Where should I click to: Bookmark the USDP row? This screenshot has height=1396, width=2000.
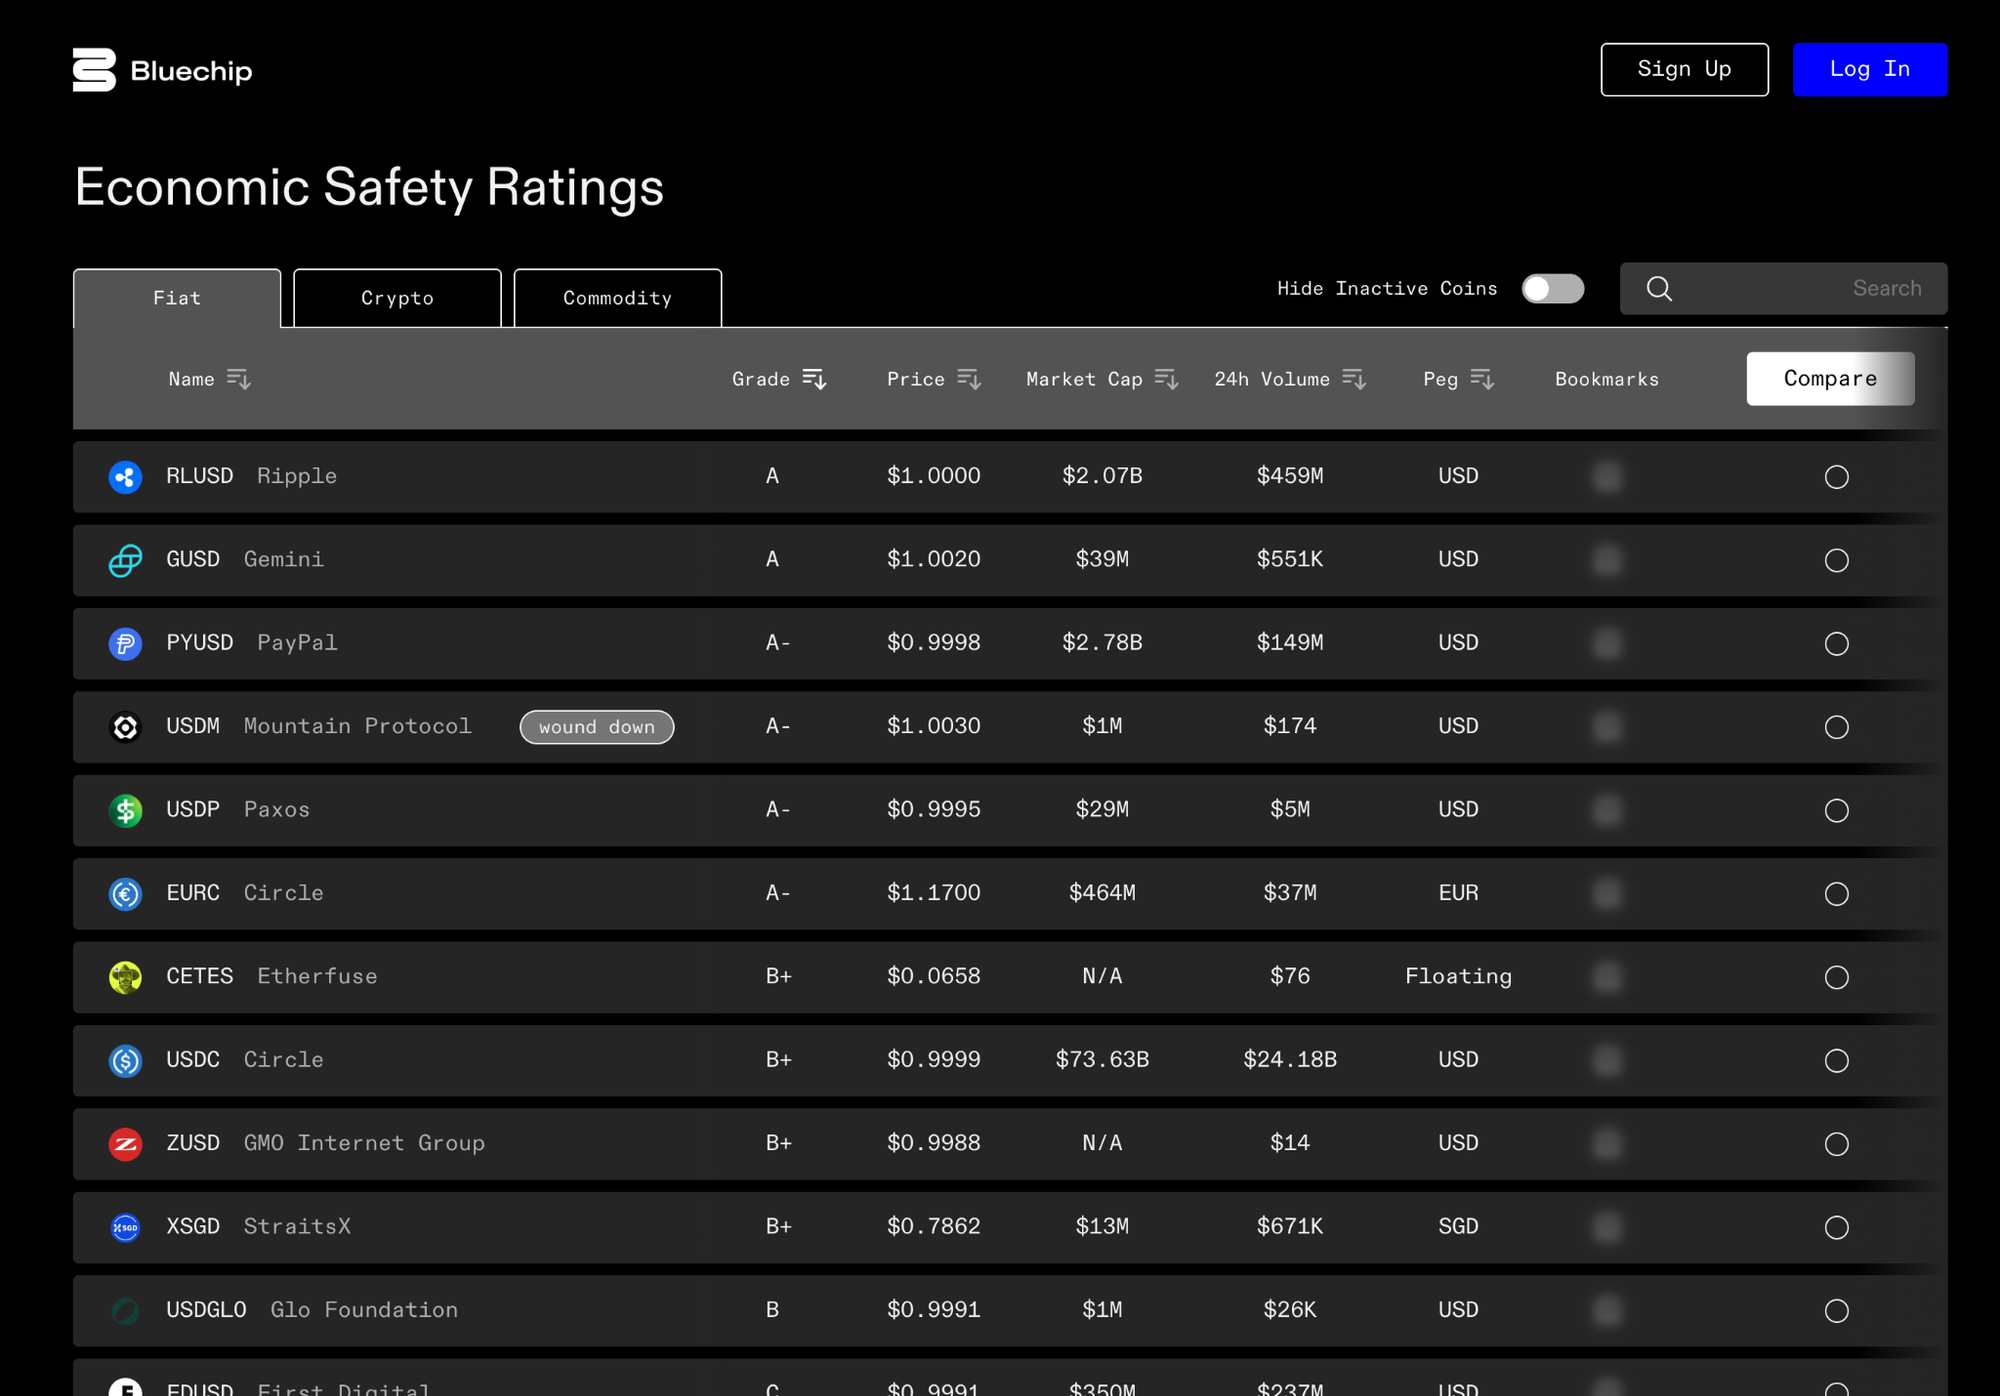[1607, 810]
